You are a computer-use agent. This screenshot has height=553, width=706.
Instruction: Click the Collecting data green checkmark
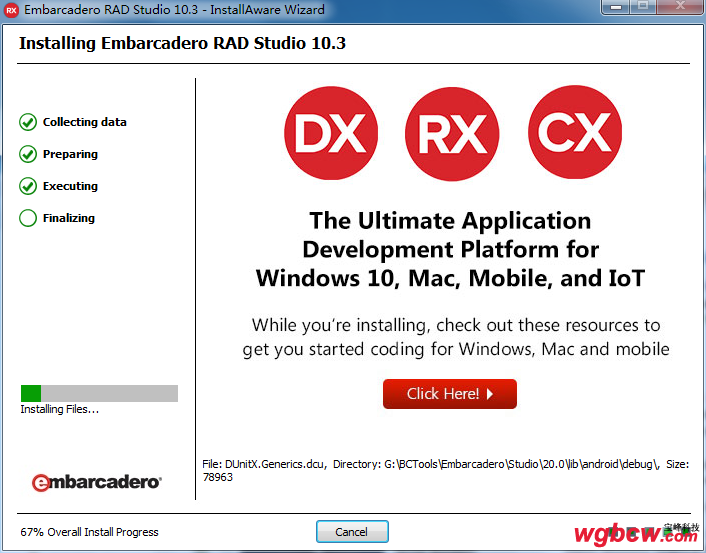[x=28, y=122]
